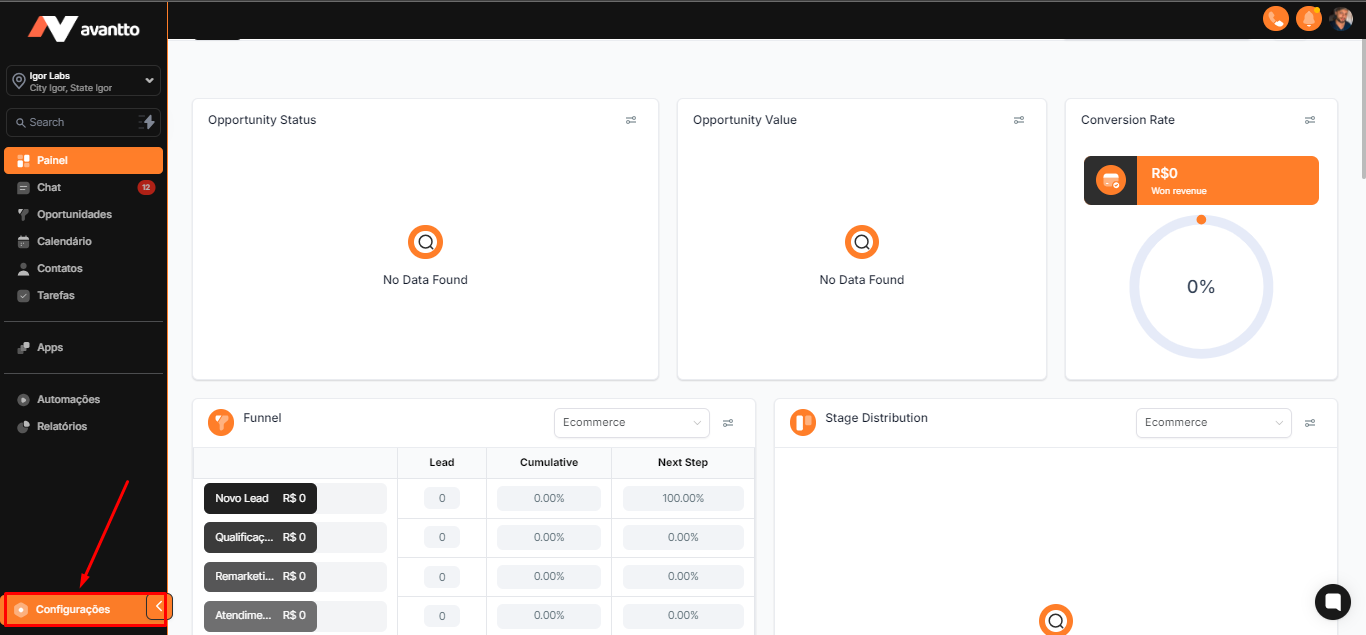Image resolution: width=1366 pixels, height=635 pixels.
Task: Open the Chat menu item
Action: point(50,187)
